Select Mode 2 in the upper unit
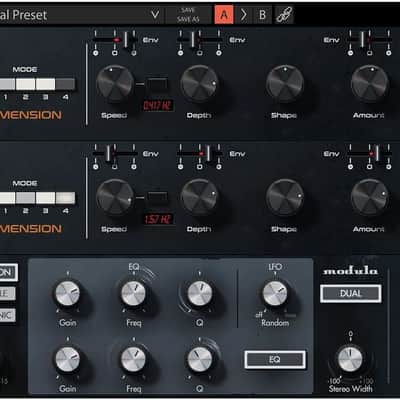400x400 pixels. click(x=25, y=84)
